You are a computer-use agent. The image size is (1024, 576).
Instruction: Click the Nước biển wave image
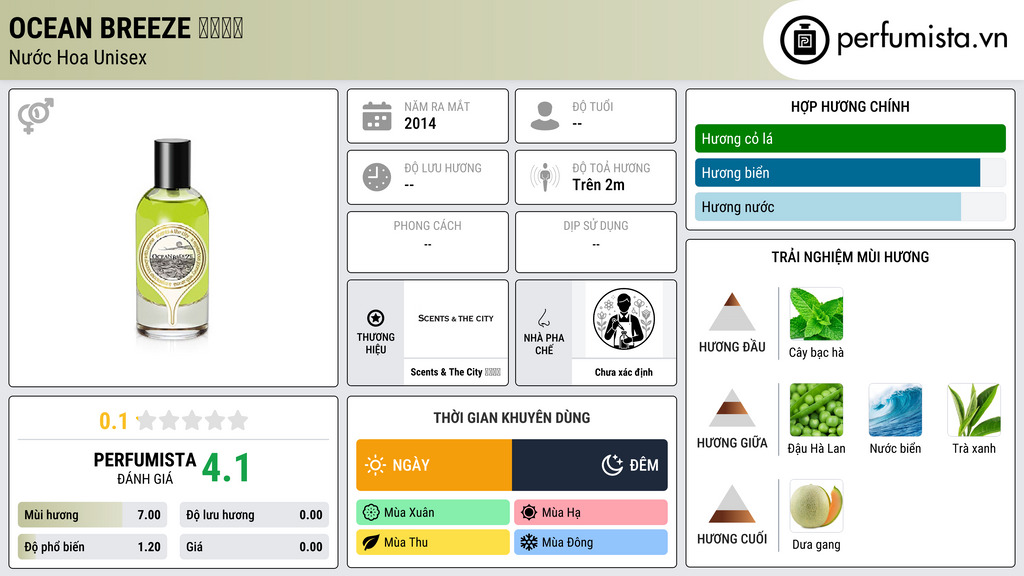click(x=895, y=410)
